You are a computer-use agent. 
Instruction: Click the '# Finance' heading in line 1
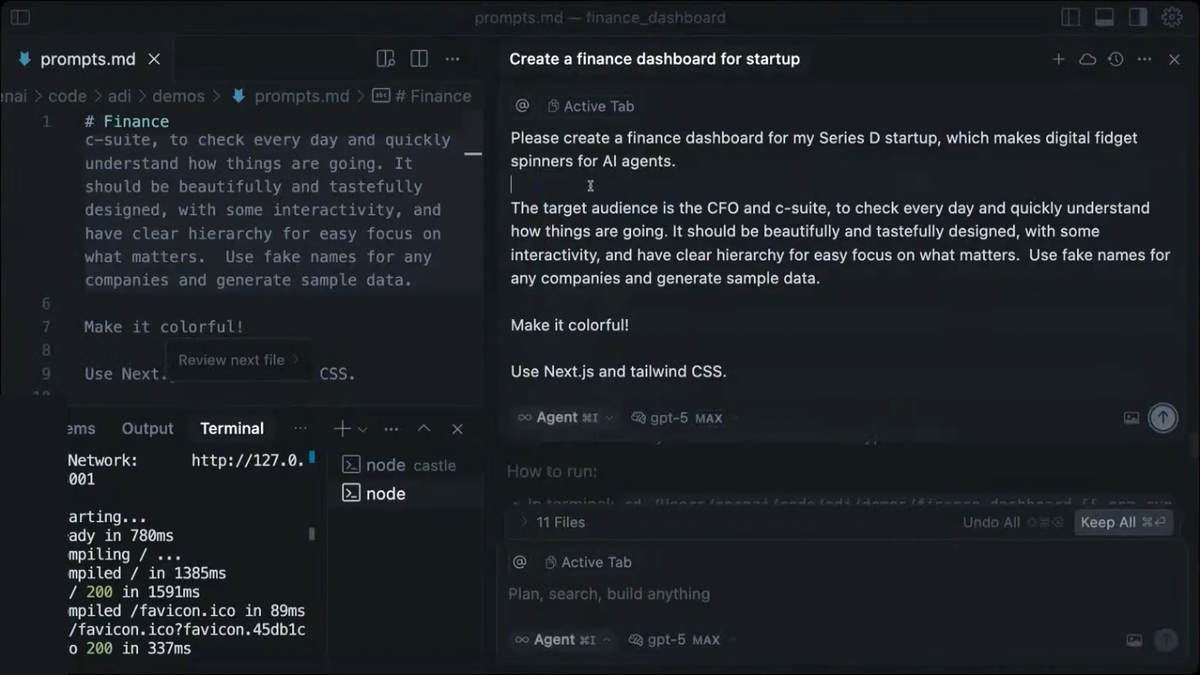click(x=127, y=121)
